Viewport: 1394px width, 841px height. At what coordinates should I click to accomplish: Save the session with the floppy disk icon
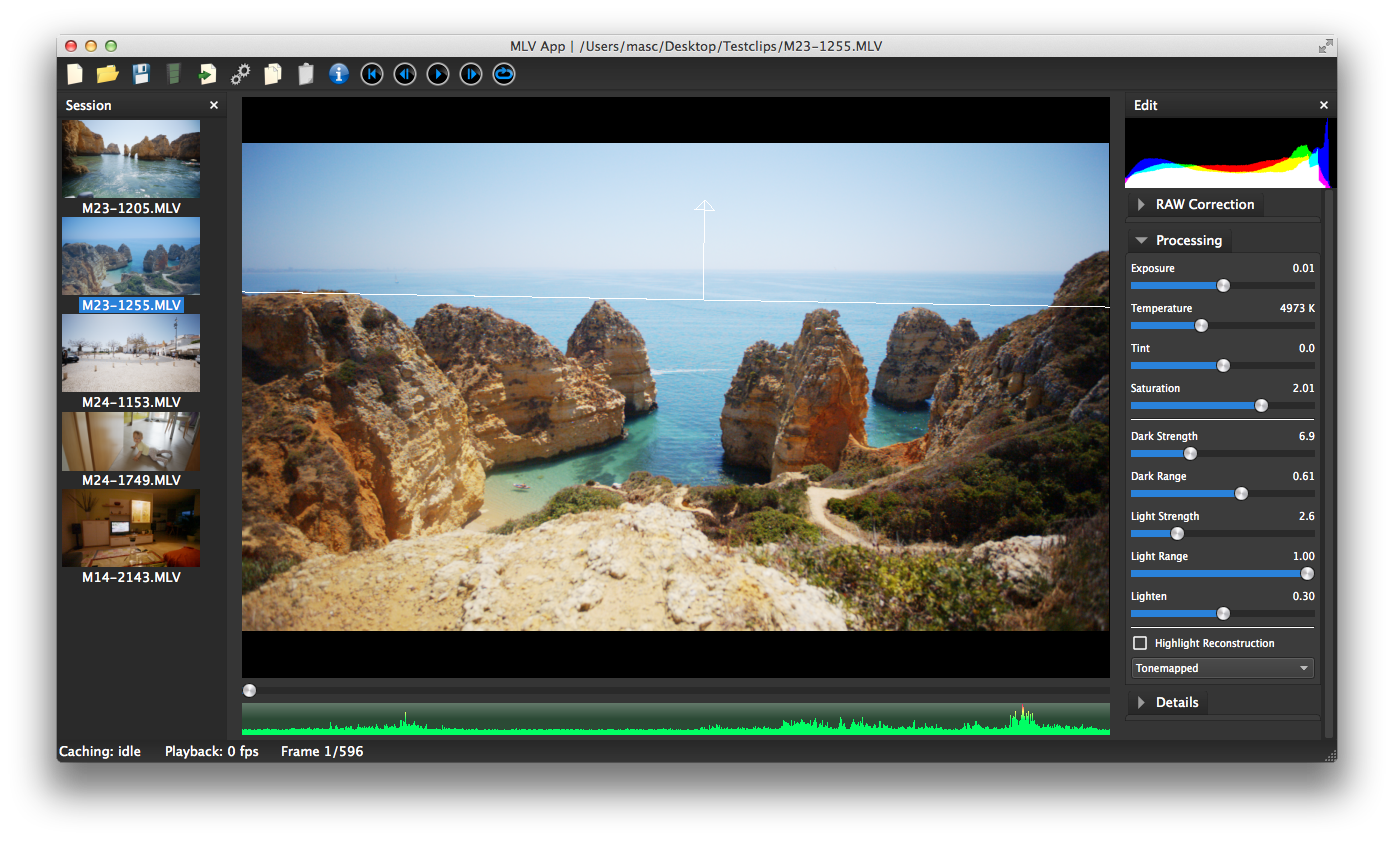point(141,74)
